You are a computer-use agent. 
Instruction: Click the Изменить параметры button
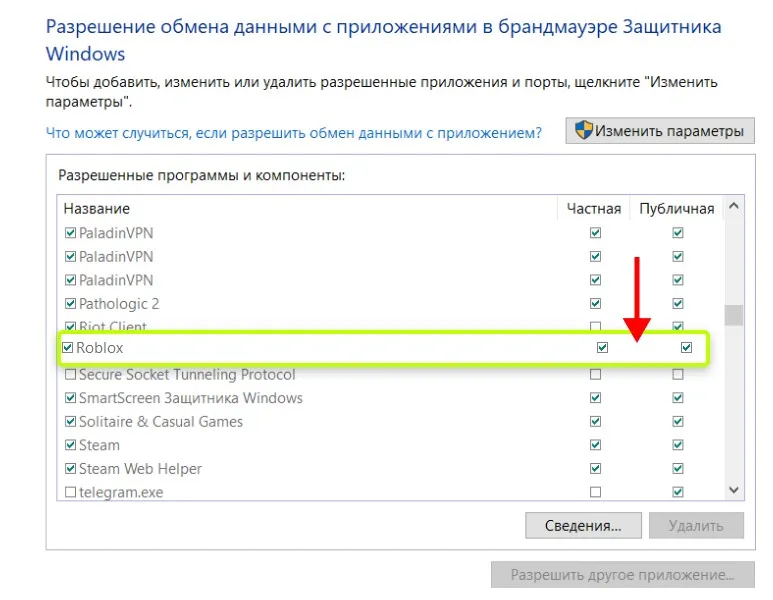[660, 131]
